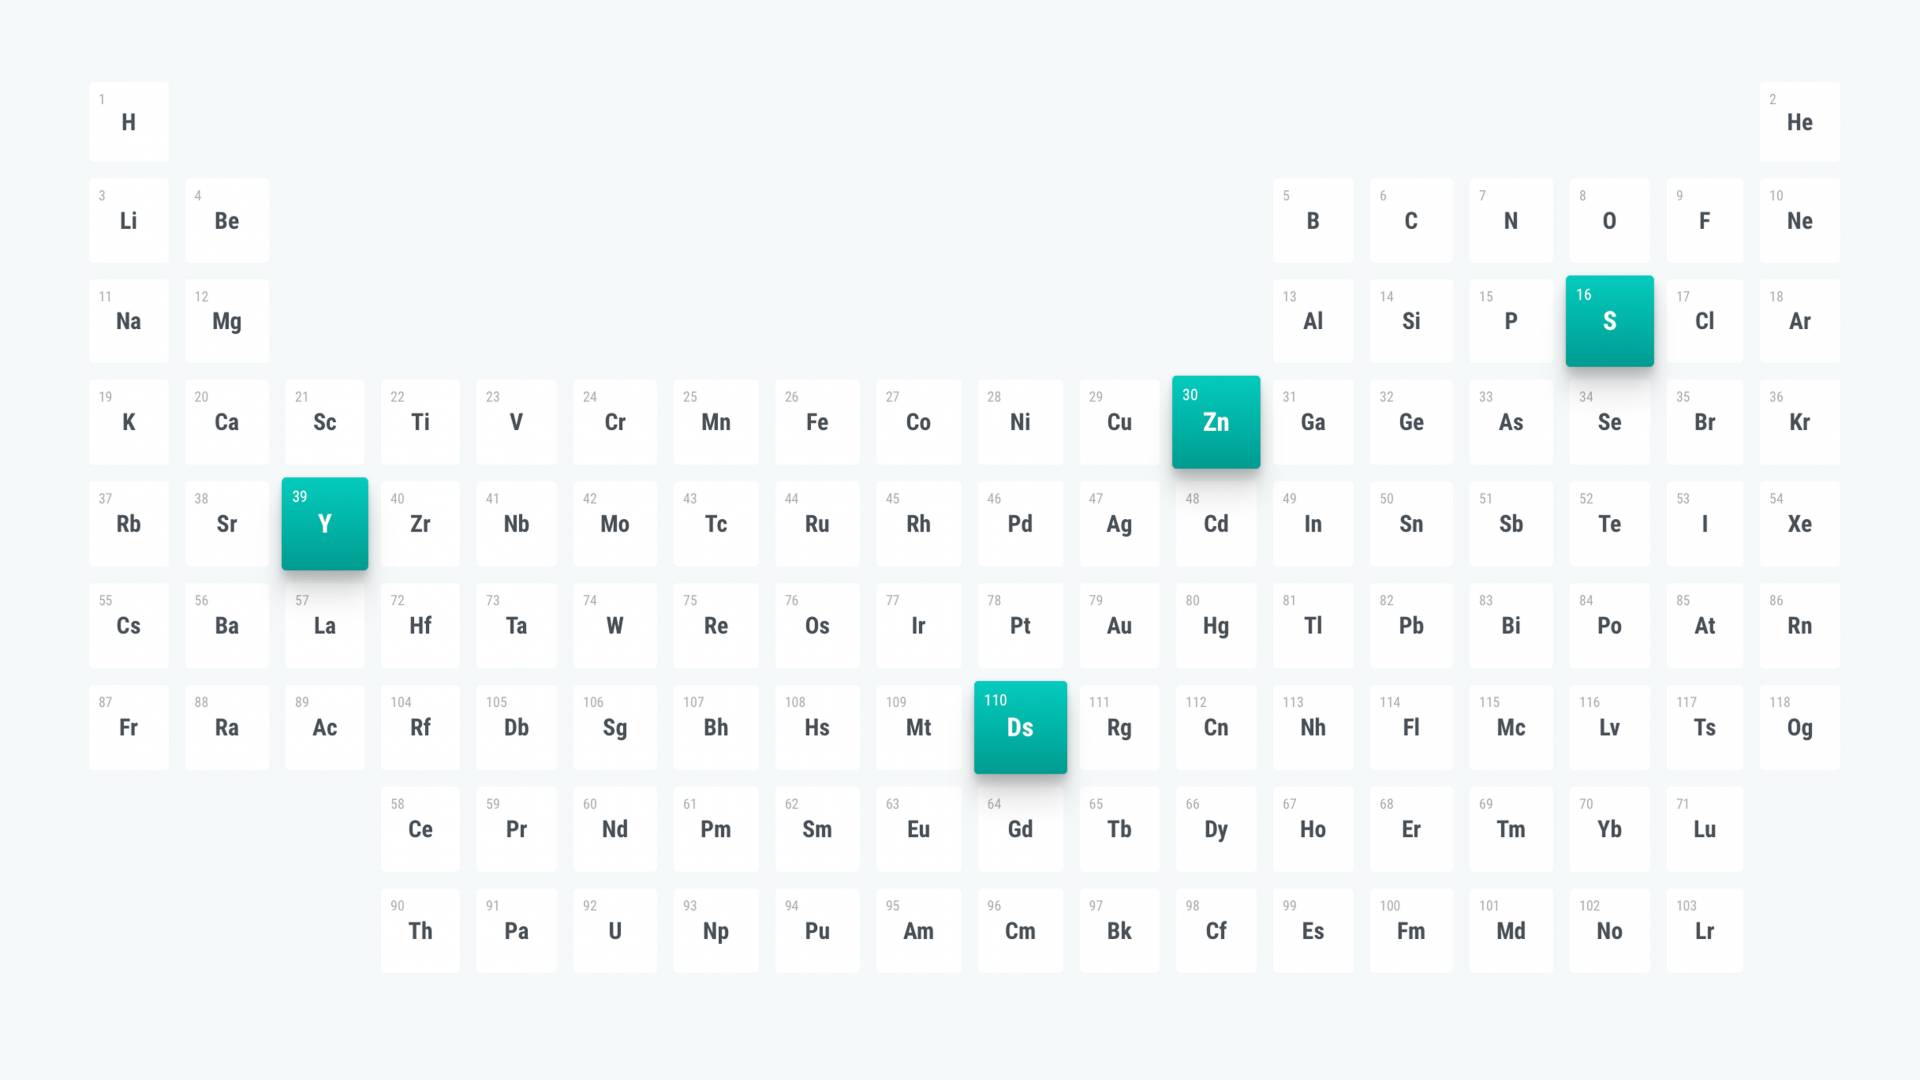Viewport: 1920px width, 1080px height.
Task: Click the highlighted Zinc element
Action: [1216, 422]
